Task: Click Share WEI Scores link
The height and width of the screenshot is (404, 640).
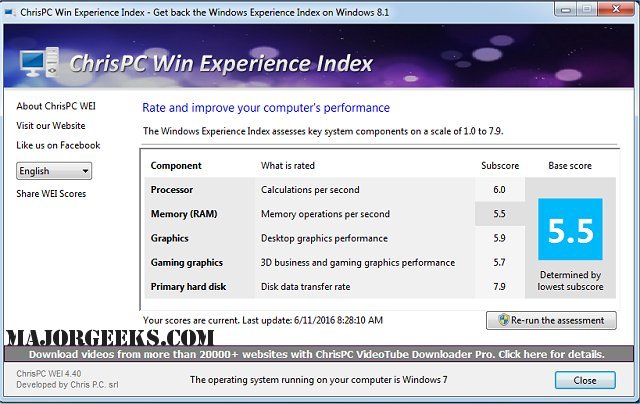Action: [x=51, y=194]
